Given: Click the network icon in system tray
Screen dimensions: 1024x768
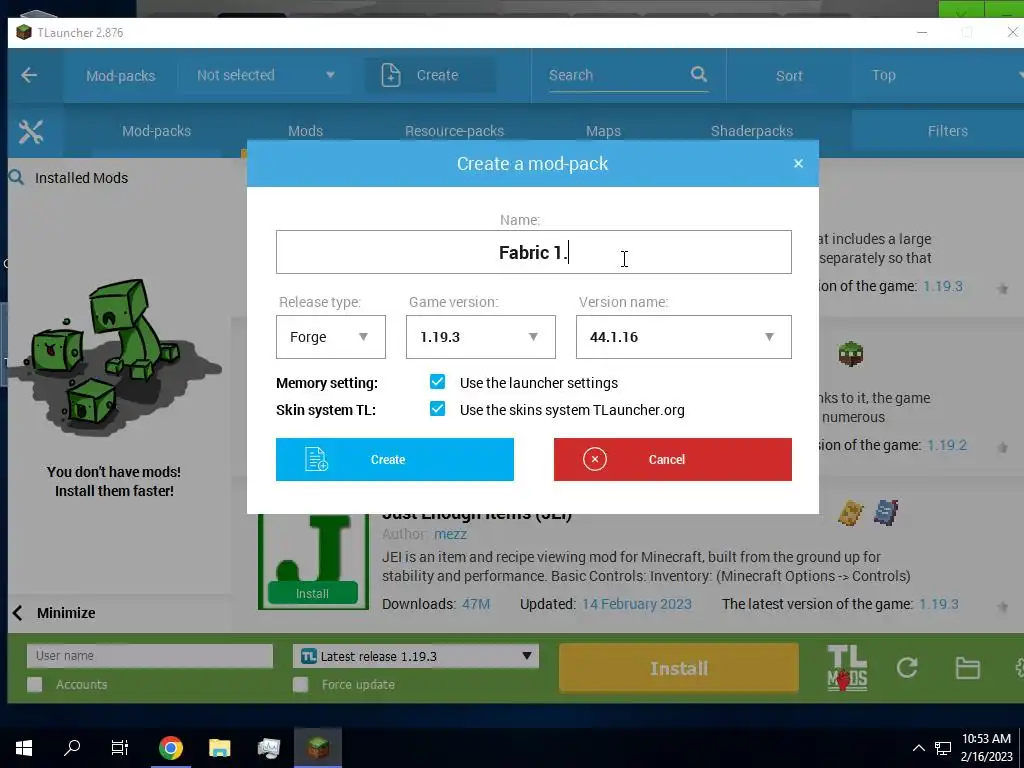Looking at the screenshot, I should [943, 748].
